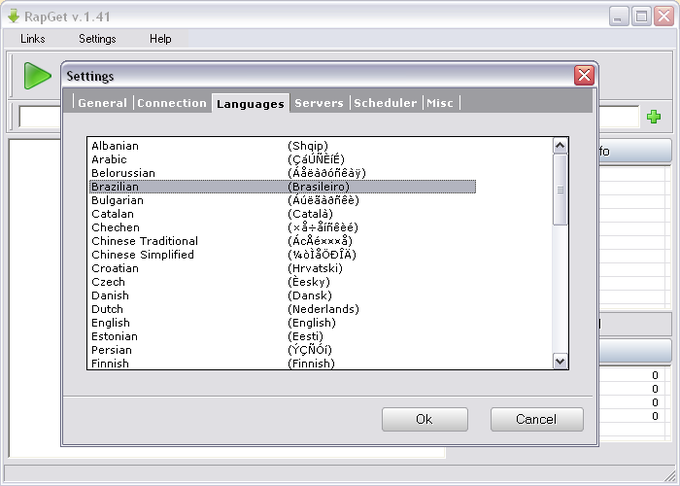Click the Cancel button
Viewport: 680px width, 486px height.
536,419
